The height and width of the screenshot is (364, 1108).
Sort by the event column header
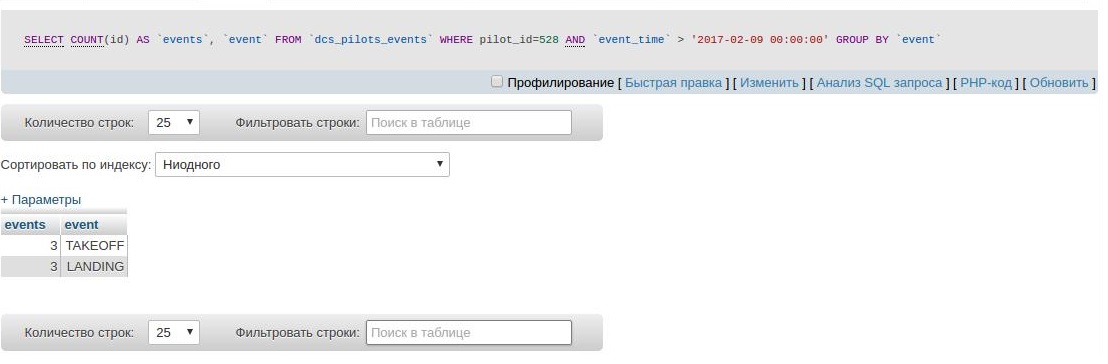point(81,225)
